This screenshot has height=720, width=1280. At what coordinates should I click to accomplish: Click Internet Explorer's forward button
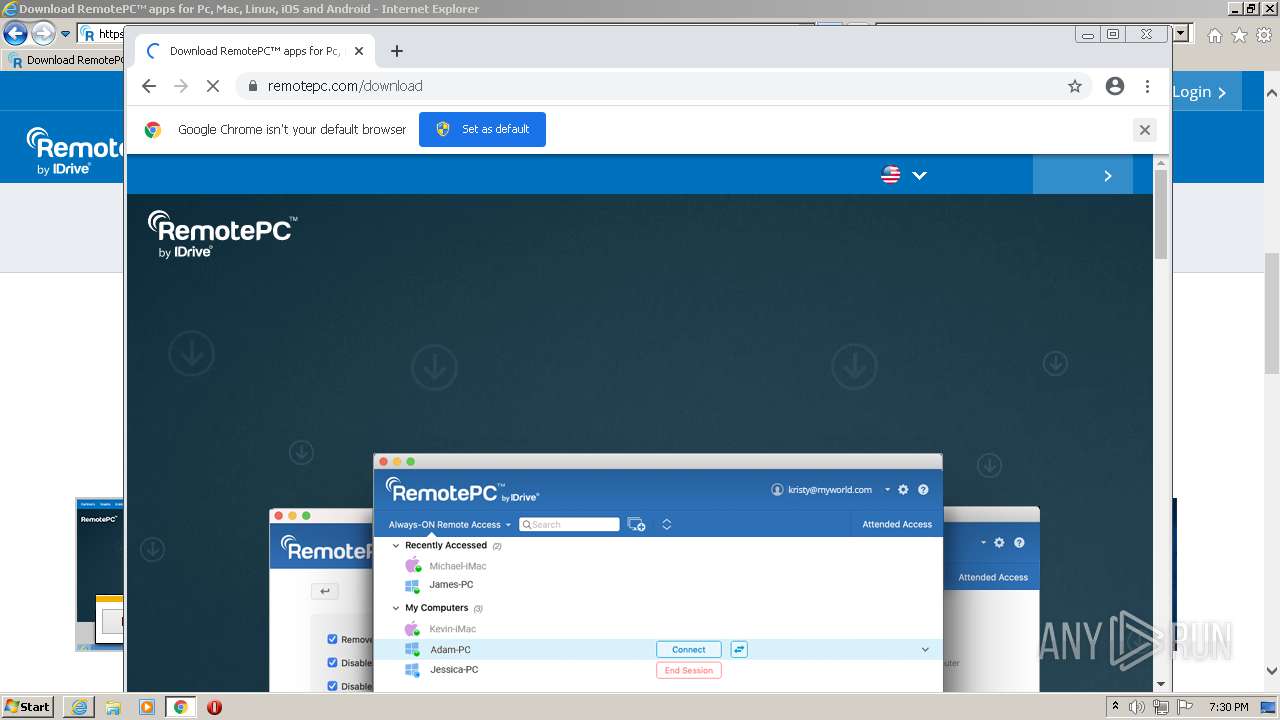(x=42, y=34)
